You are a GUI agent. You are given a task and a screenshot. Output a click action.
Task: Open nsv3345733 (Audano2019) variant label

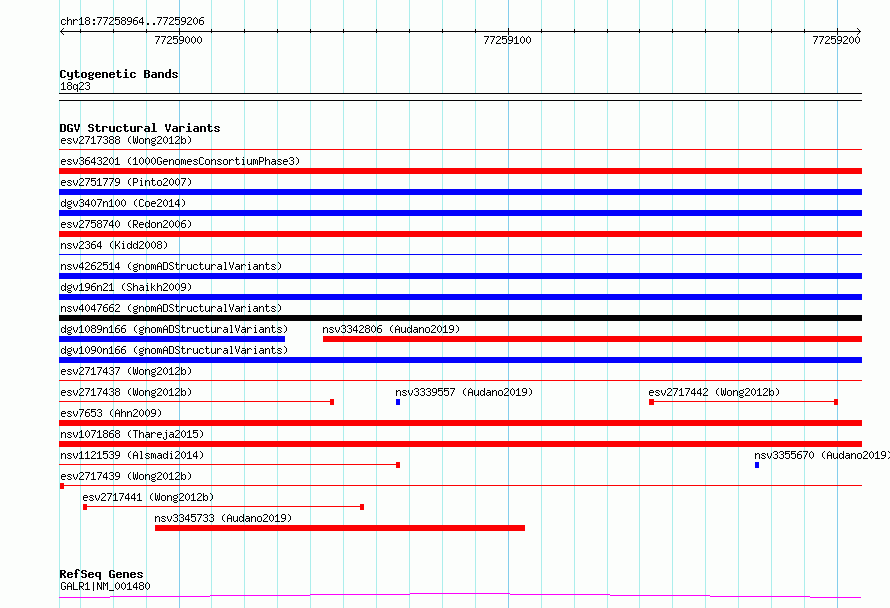223,518
